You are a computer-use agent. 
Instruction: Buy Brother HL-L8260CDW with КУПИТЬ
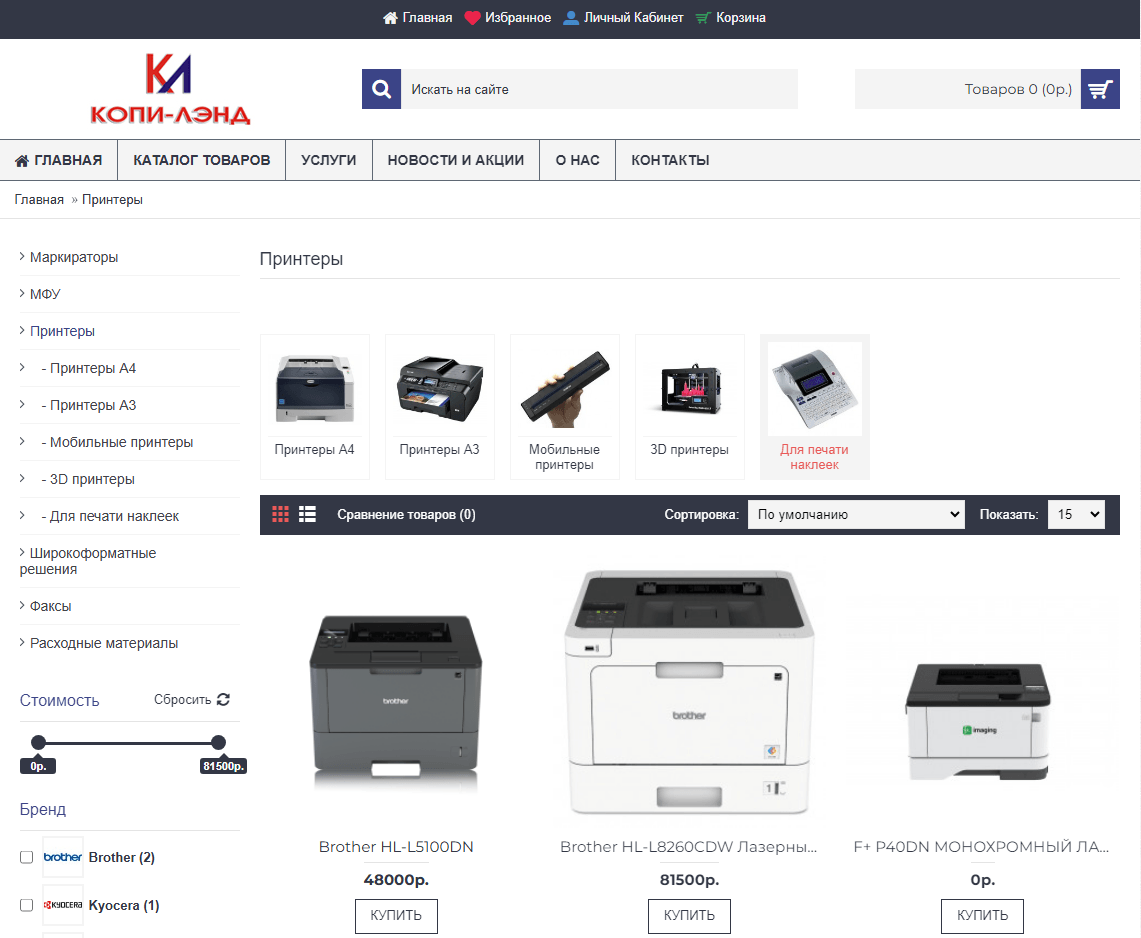point(689,915)
